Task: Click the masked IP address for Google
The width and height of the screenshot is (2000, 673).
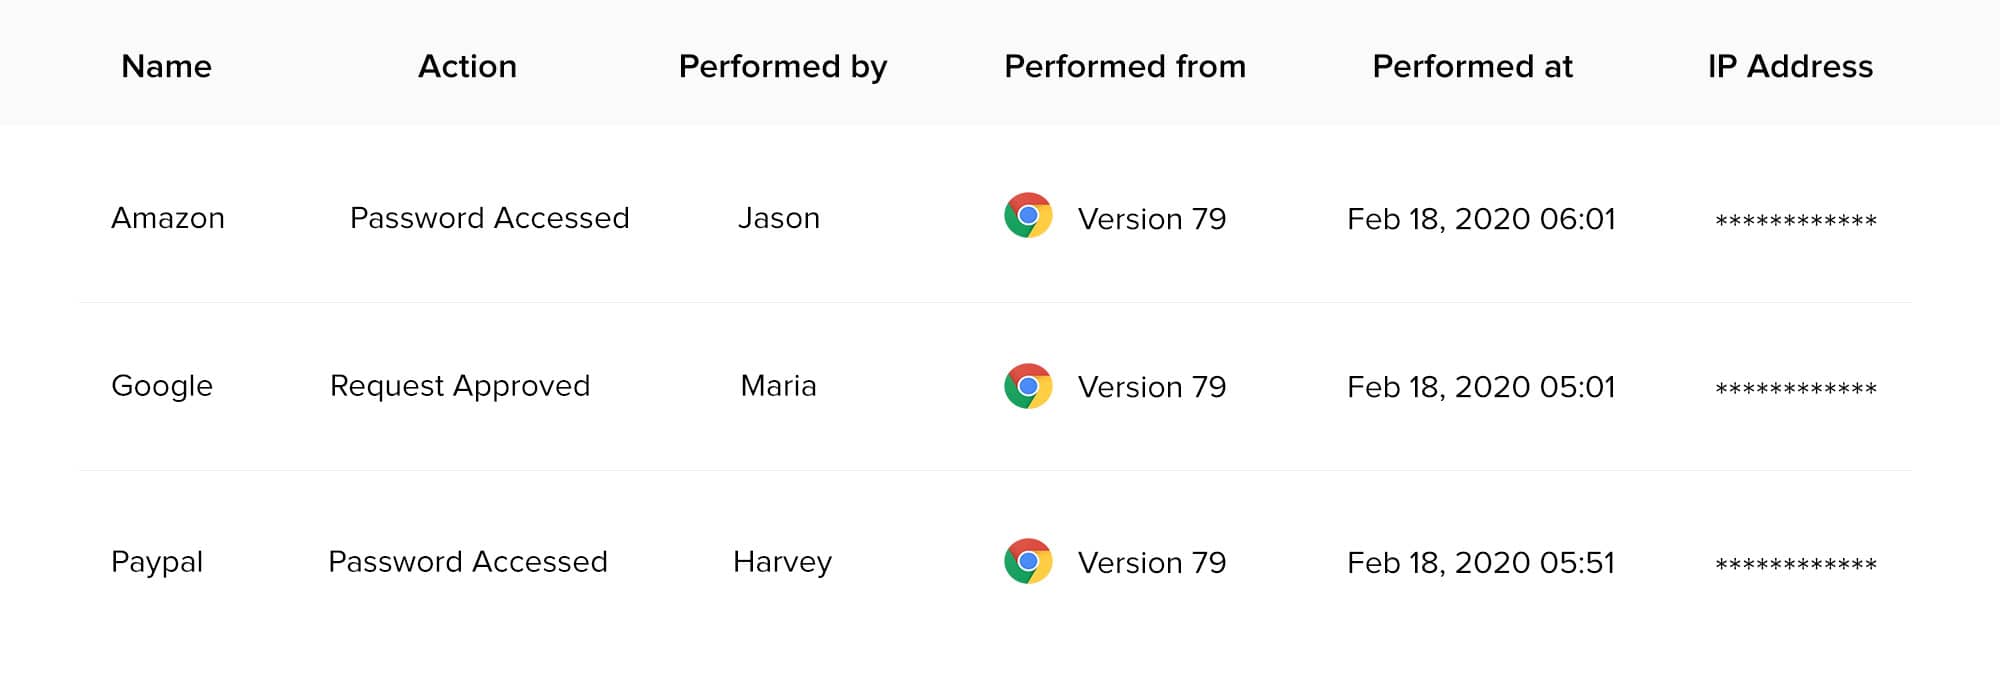Action: pos(1795,388)
